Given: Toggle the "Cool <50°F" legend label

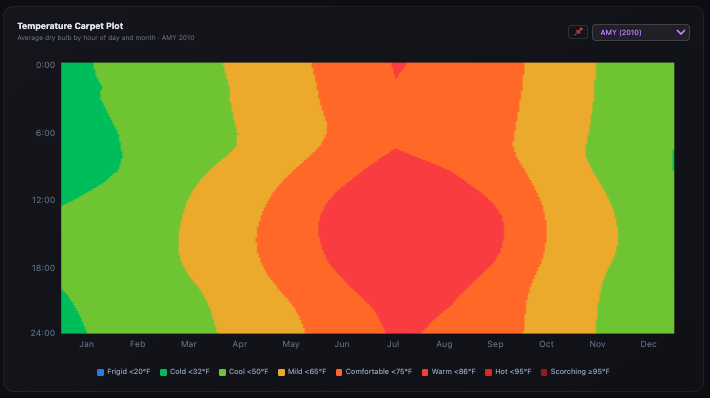Looking at the screenshot, I should 249,372.
